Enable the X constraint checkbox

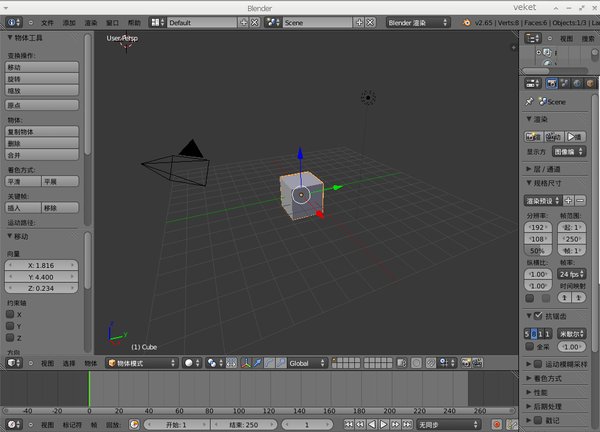(x=11, y=314)
